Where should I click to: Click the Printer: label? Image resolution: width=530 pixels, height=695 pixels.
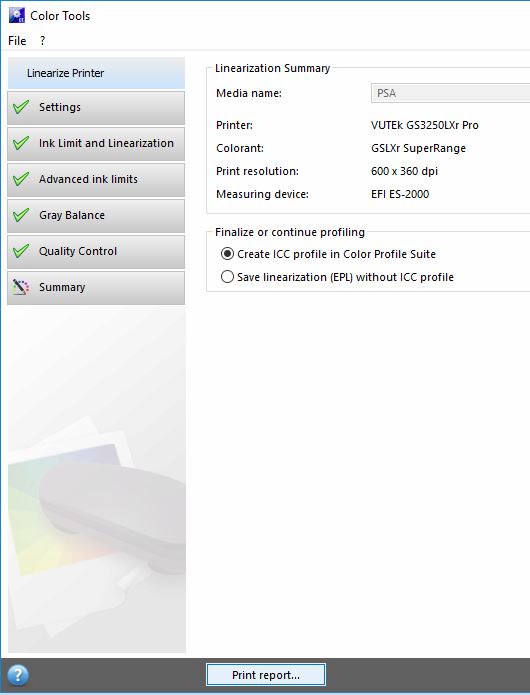[x=234, y=125]
